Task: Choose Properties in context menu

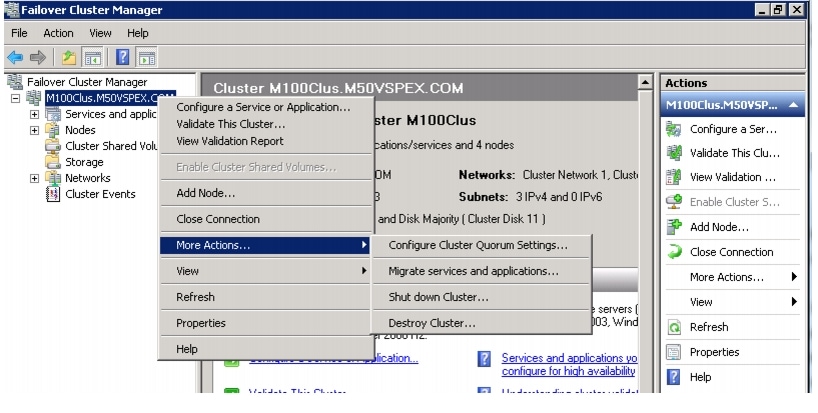Action: coord(265,323)
